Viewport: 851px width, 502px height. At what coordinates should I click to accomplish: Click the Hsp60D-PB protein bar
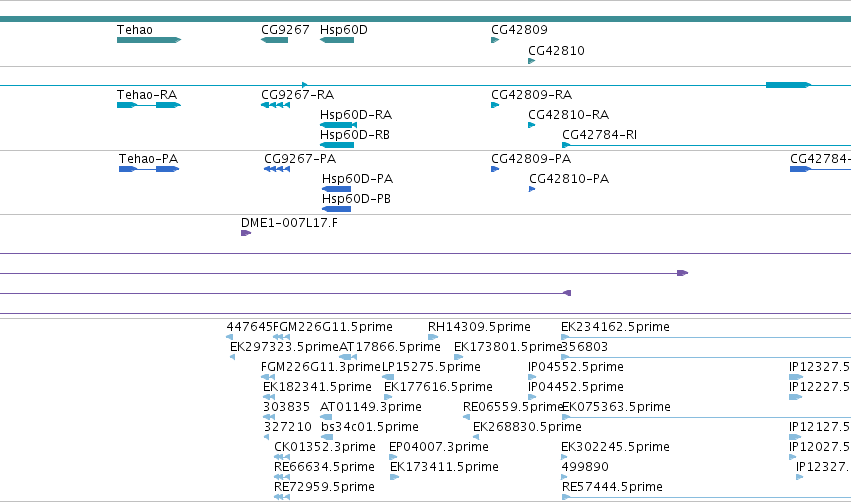(x=336, y=209)
